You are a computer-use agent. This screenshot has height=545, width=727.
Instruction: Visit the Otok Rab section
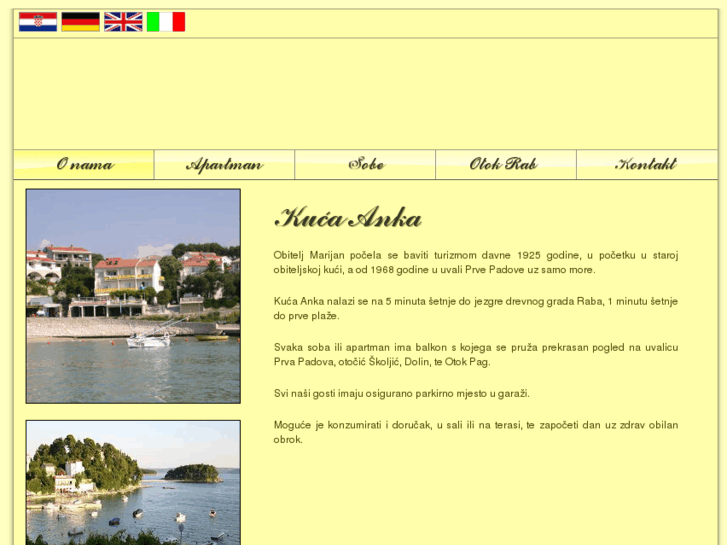pos(506,165)
